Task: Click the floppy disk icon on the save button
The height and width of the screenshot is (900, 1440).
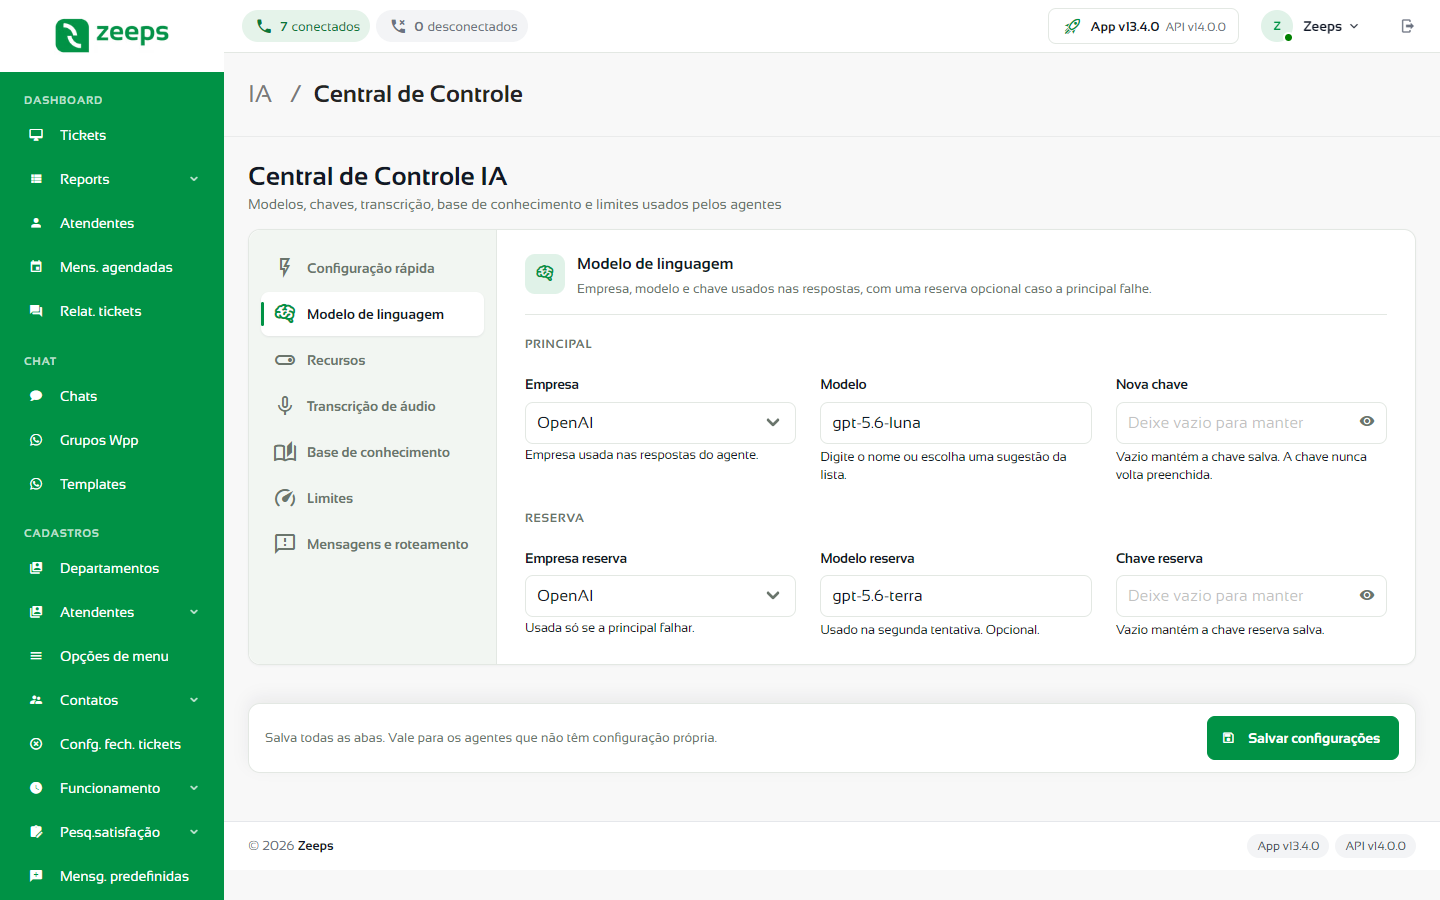Action: [1229, 738]
